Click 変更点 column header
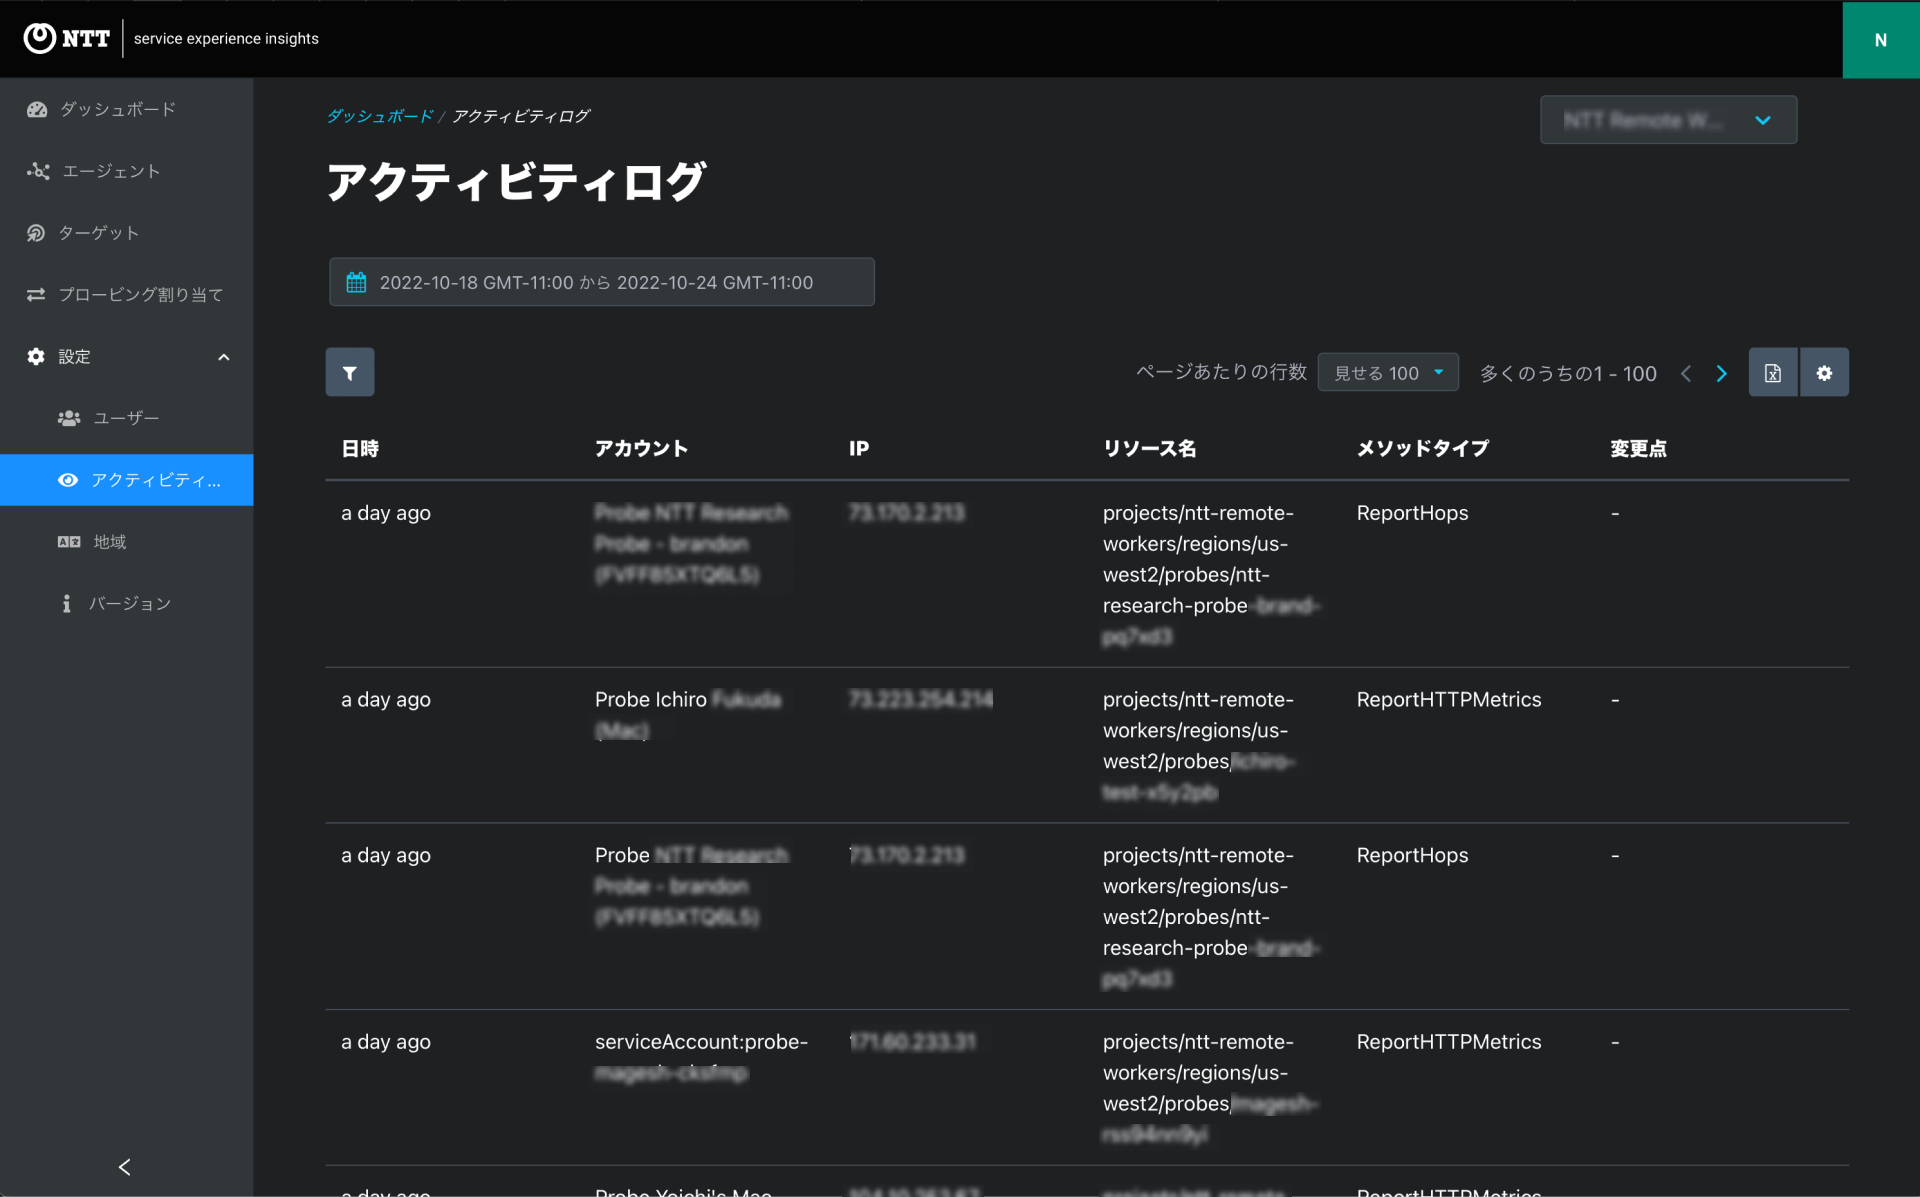The width and height of the screenshot is (1920, 1197). click(1638, 449)
